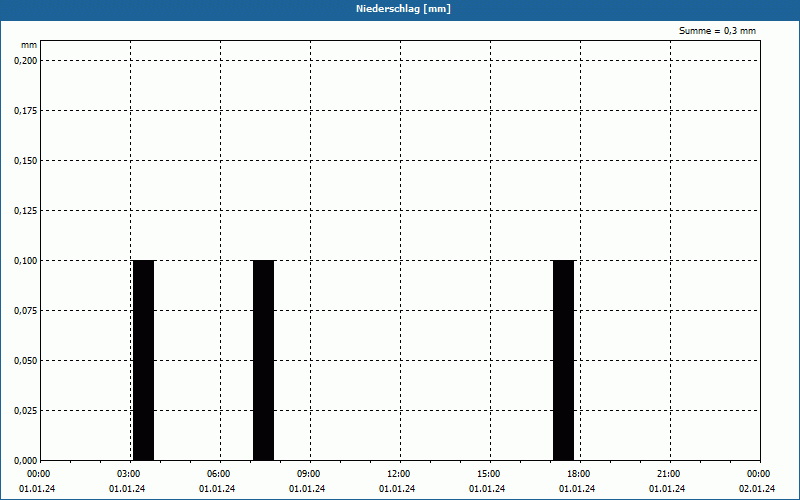Select the "Summe = 0,3 mm" total label
This screenshot has height=500, width=800.
point(717,31)
